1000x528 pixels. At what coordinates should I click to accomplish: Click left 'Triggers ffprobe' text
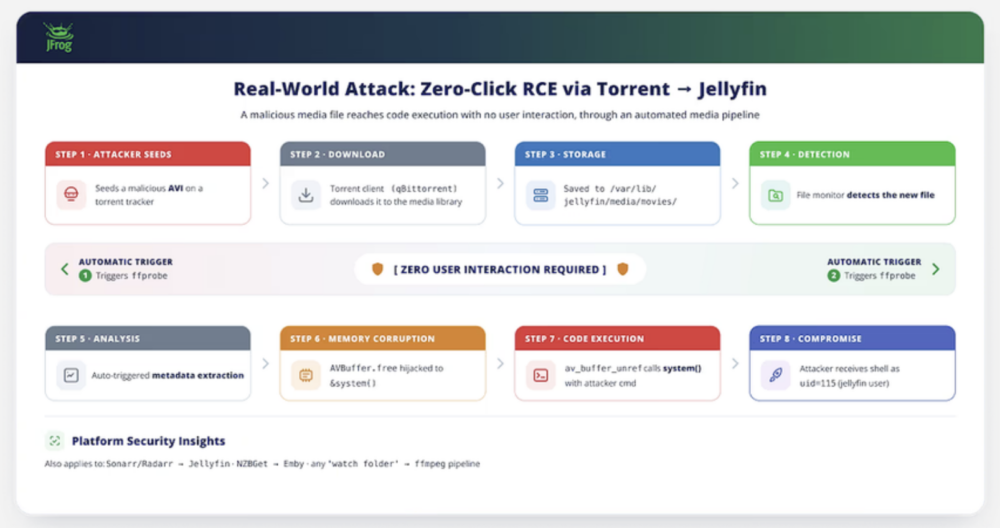pyautogui.click(x=131, y=275)
